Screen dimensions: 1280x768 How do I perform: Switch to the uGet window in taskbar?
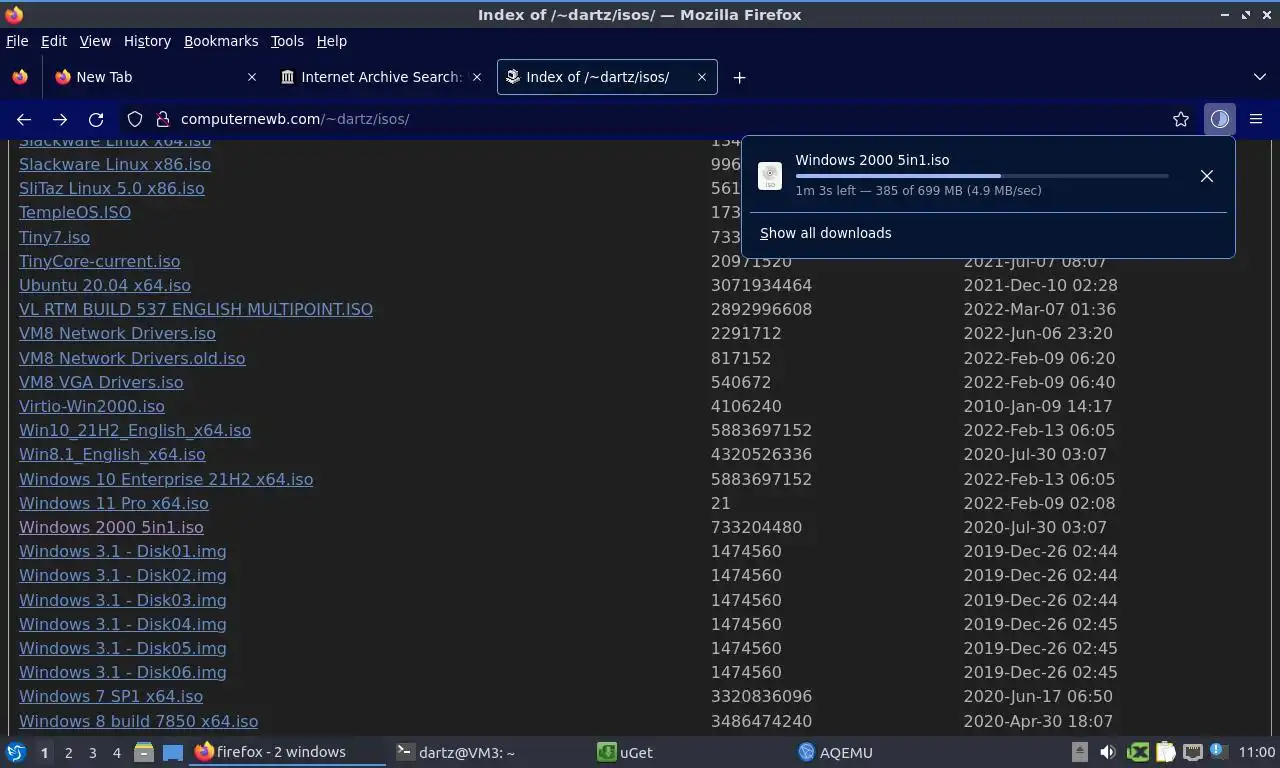click(690, 752)
